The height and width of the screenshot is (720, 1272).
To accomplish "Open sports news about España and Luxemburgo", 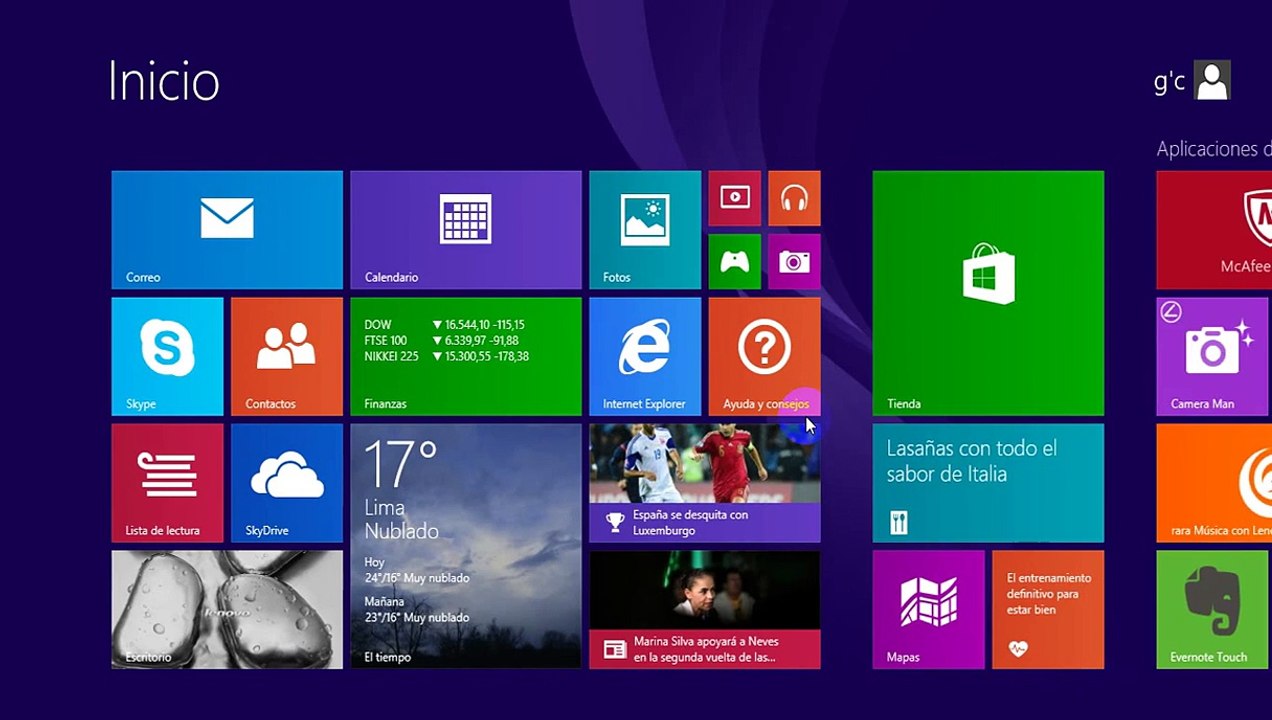I will tap(705, 483).
